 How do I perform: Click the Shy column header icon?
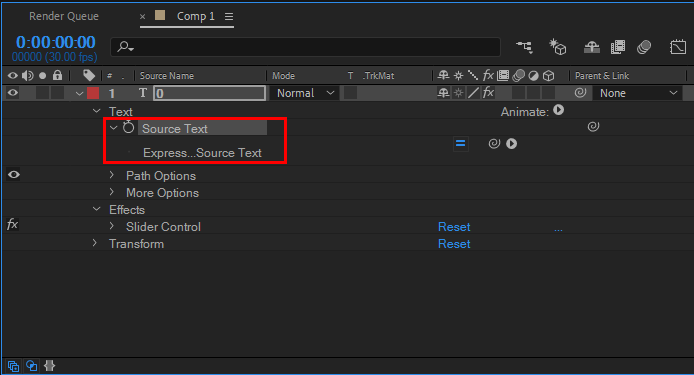tap(443, 76)
